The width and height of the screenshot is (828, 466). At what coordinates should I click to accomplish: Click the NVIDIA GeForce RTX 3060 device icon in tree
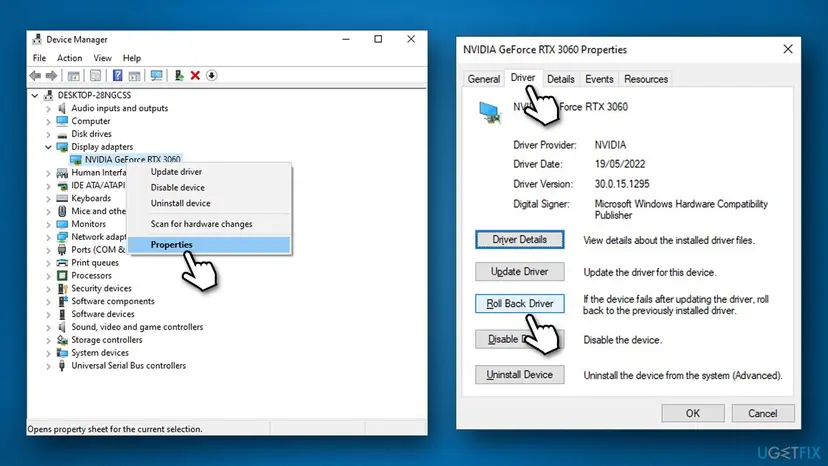76,160
